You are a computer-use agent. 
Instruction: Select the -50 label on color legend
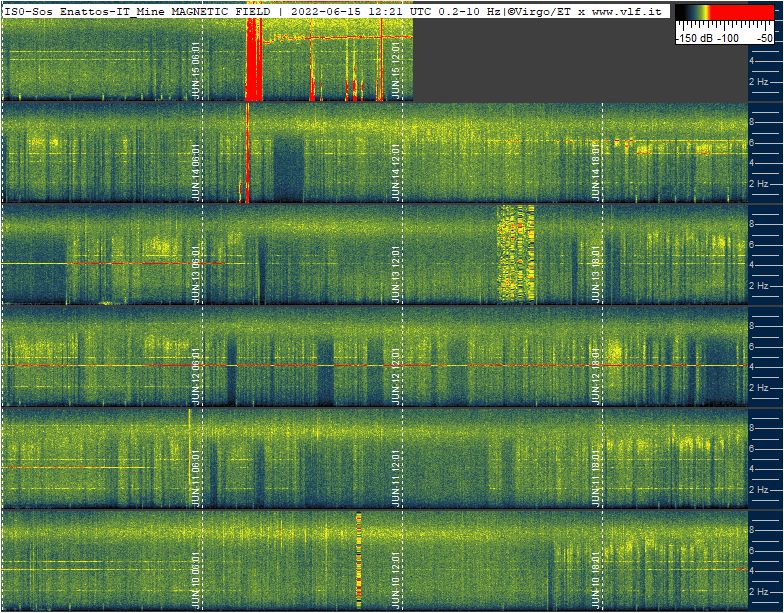point(764,38)
